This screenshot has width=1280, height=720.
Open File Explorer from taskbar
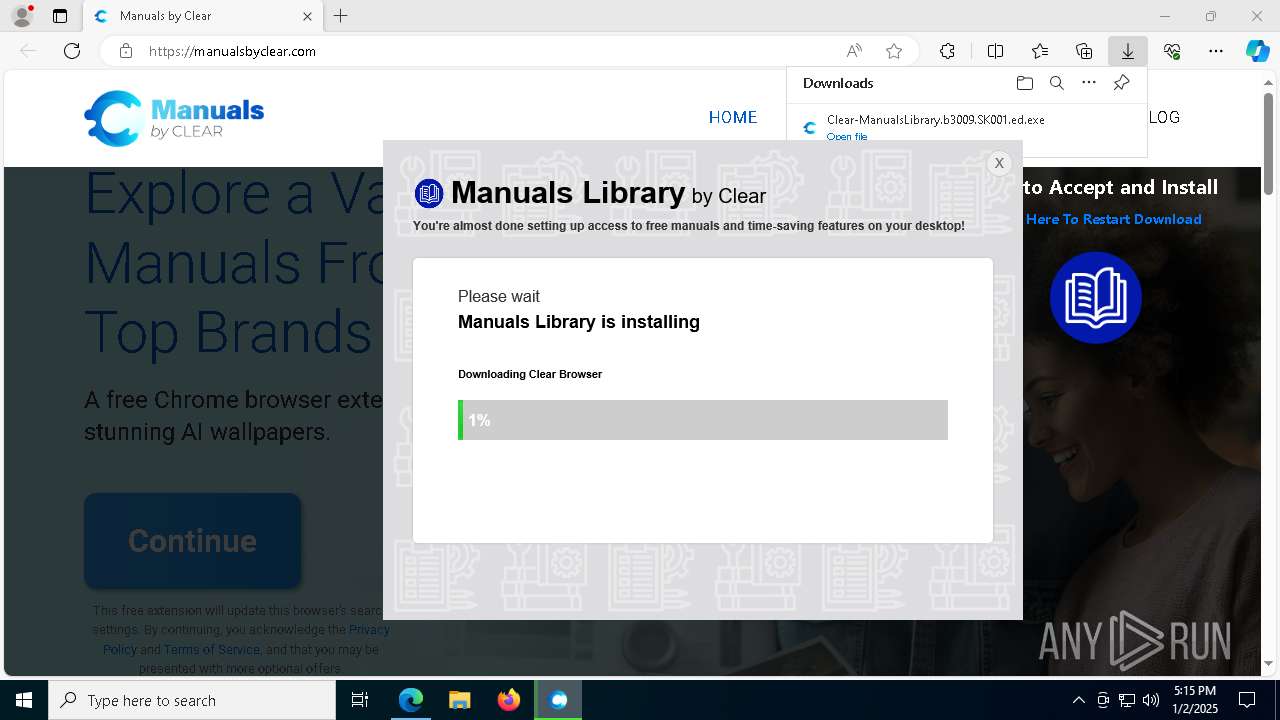pos(459,700)
